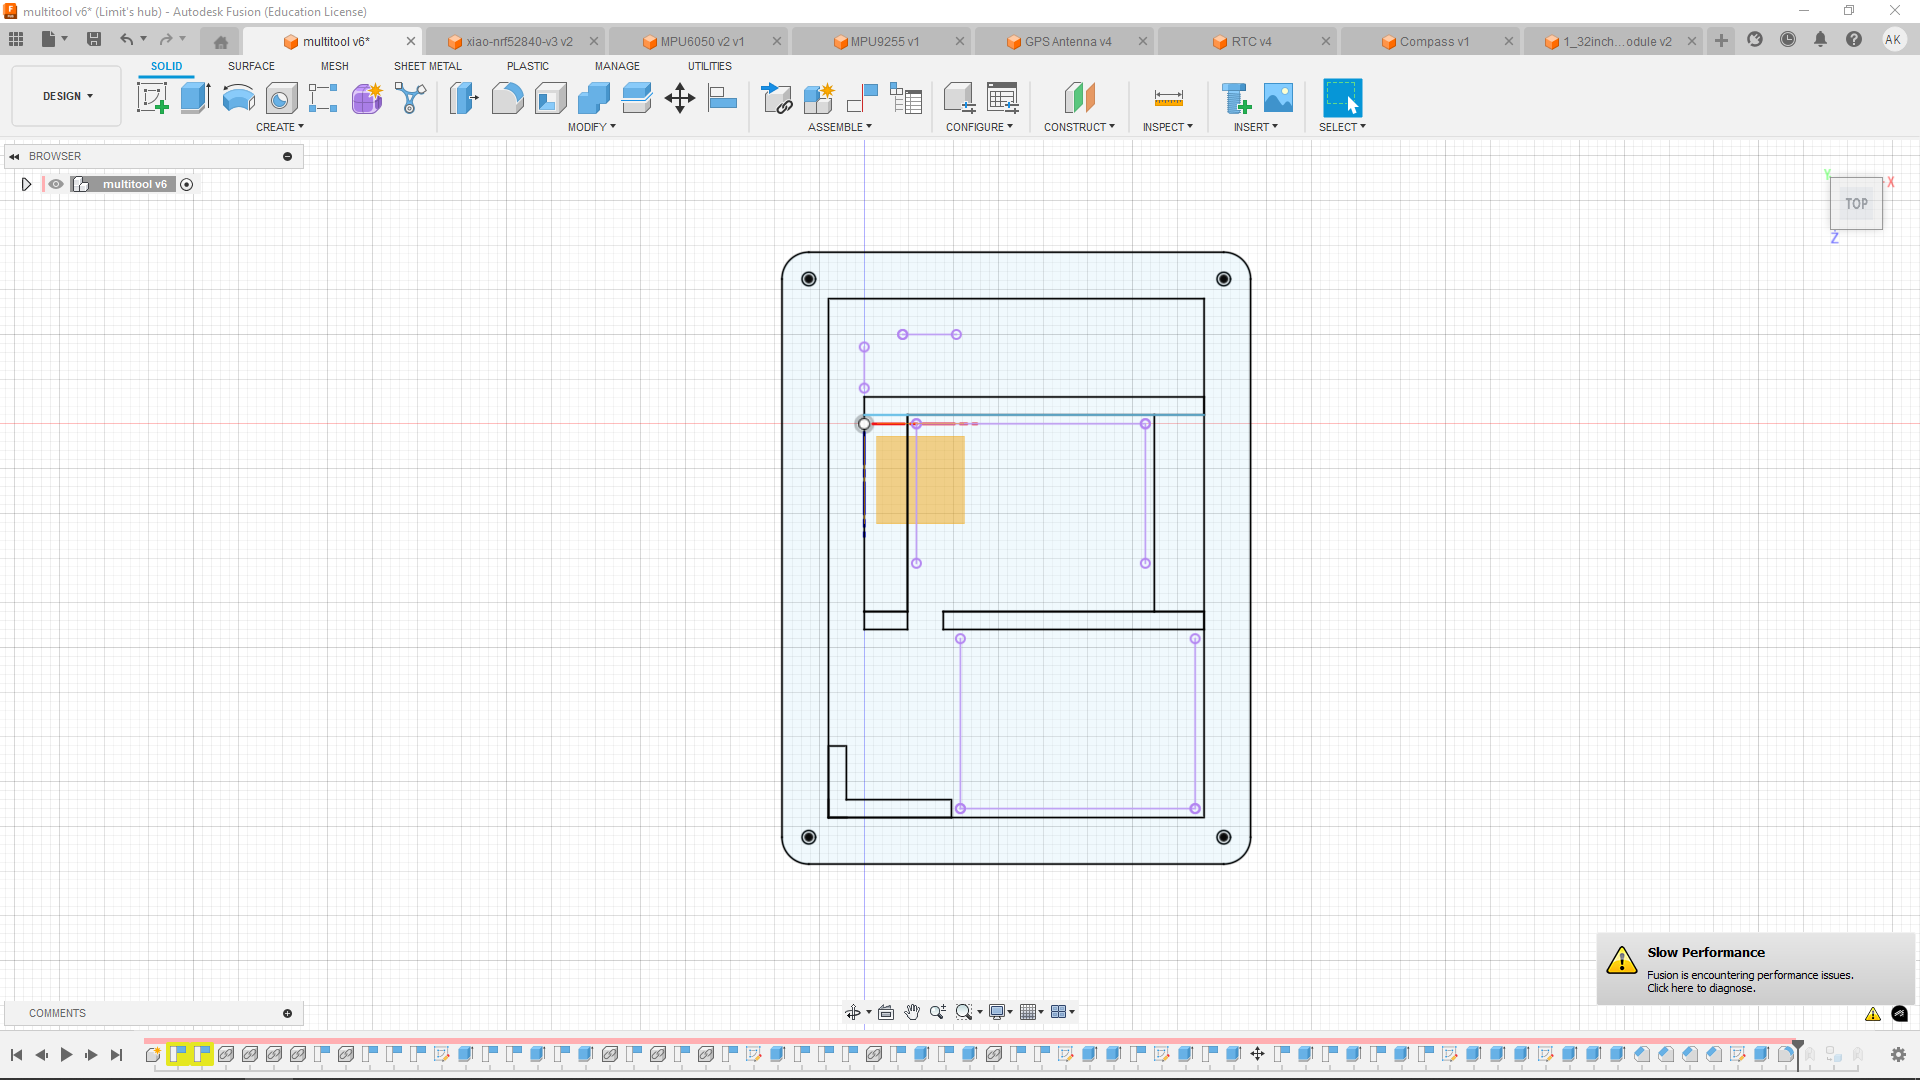Screen dimensions: 1920x1080
Task: Select the Revolve tool
Action: tap(238, 98)
